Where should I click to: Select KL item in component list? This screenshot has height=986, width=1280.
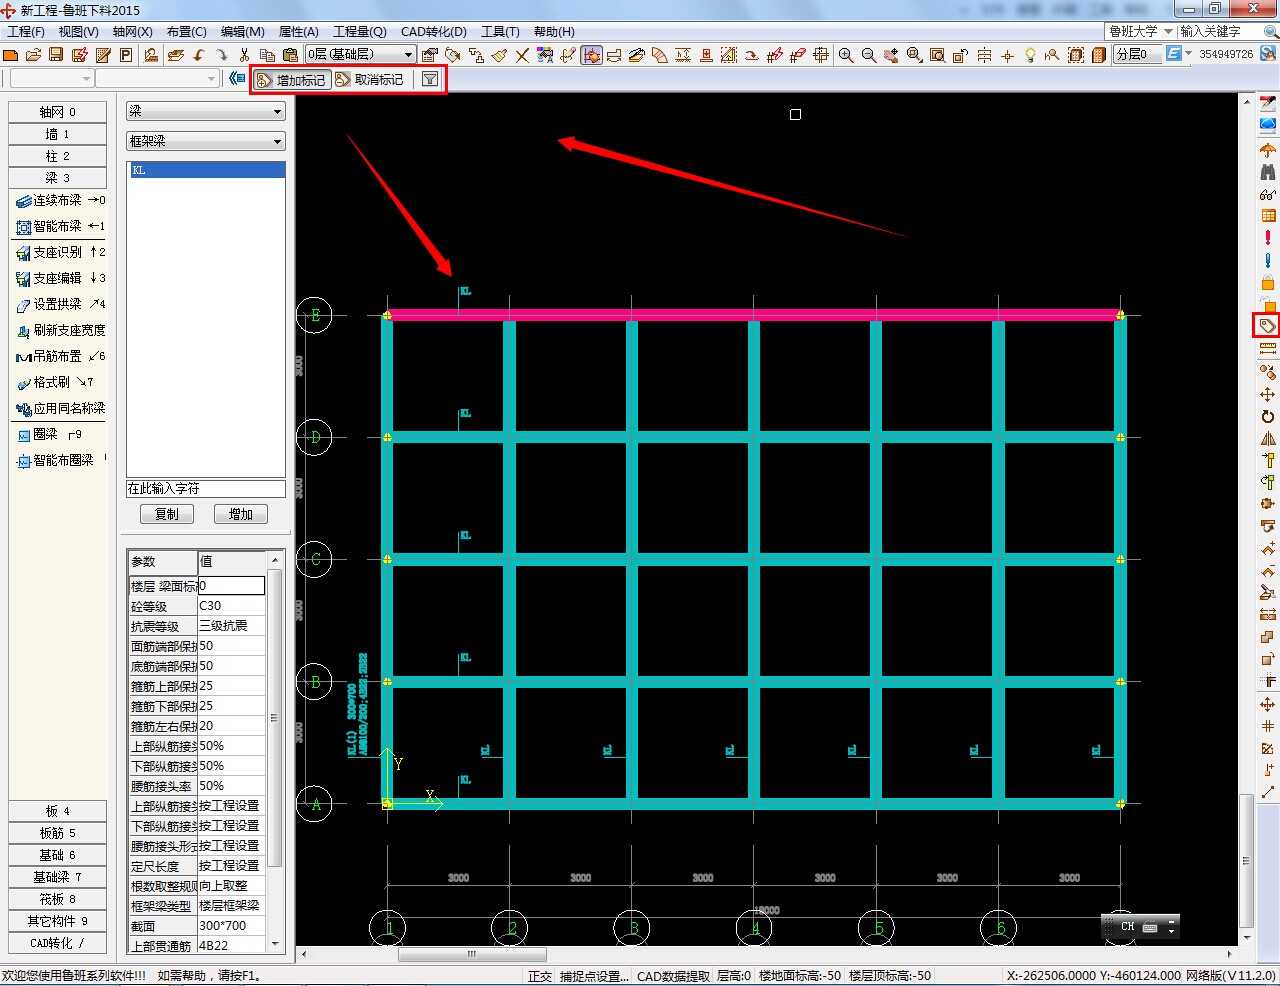click(206, 170)
